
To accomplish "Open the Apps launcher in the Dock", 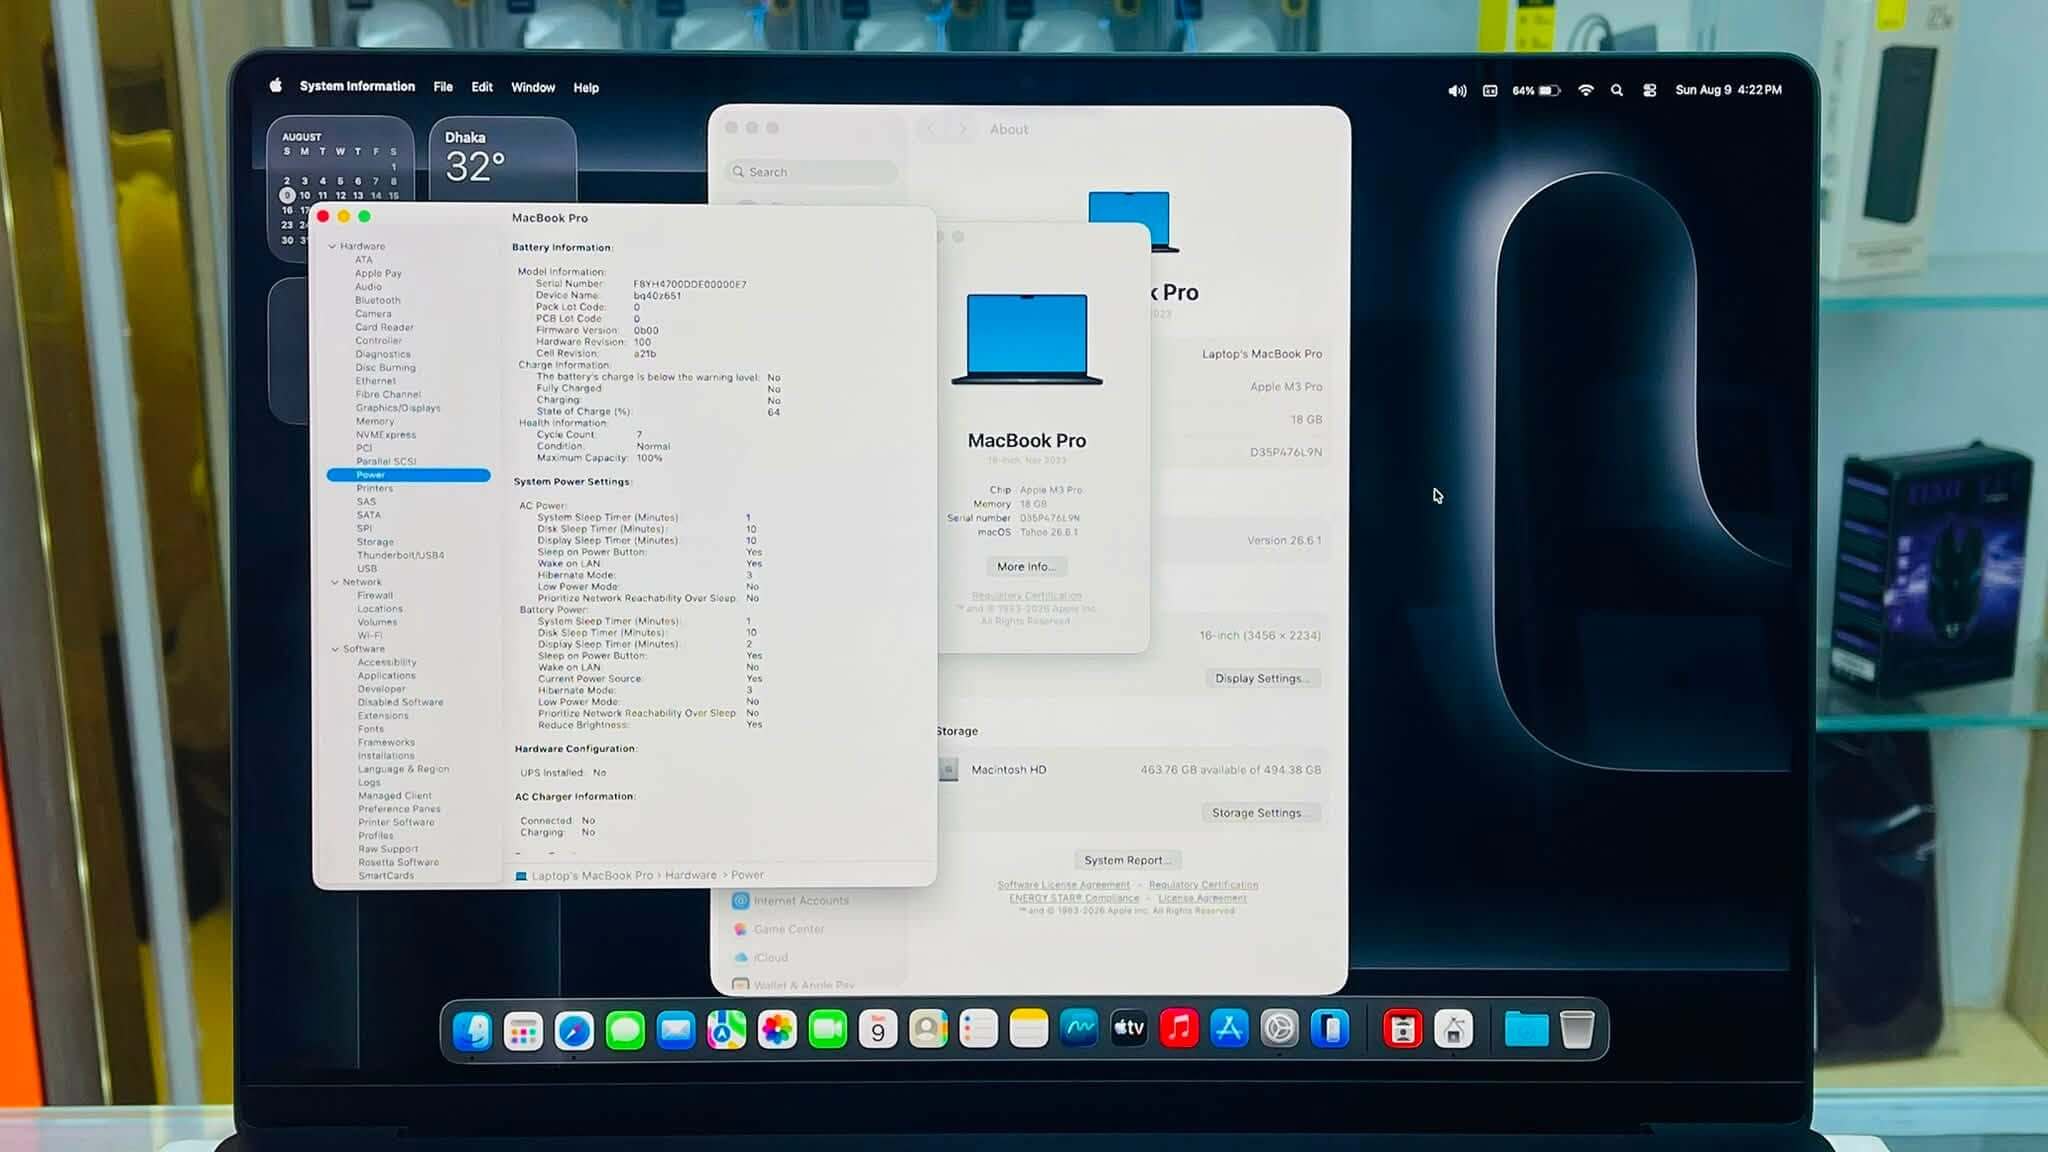I will [523, 1030].
